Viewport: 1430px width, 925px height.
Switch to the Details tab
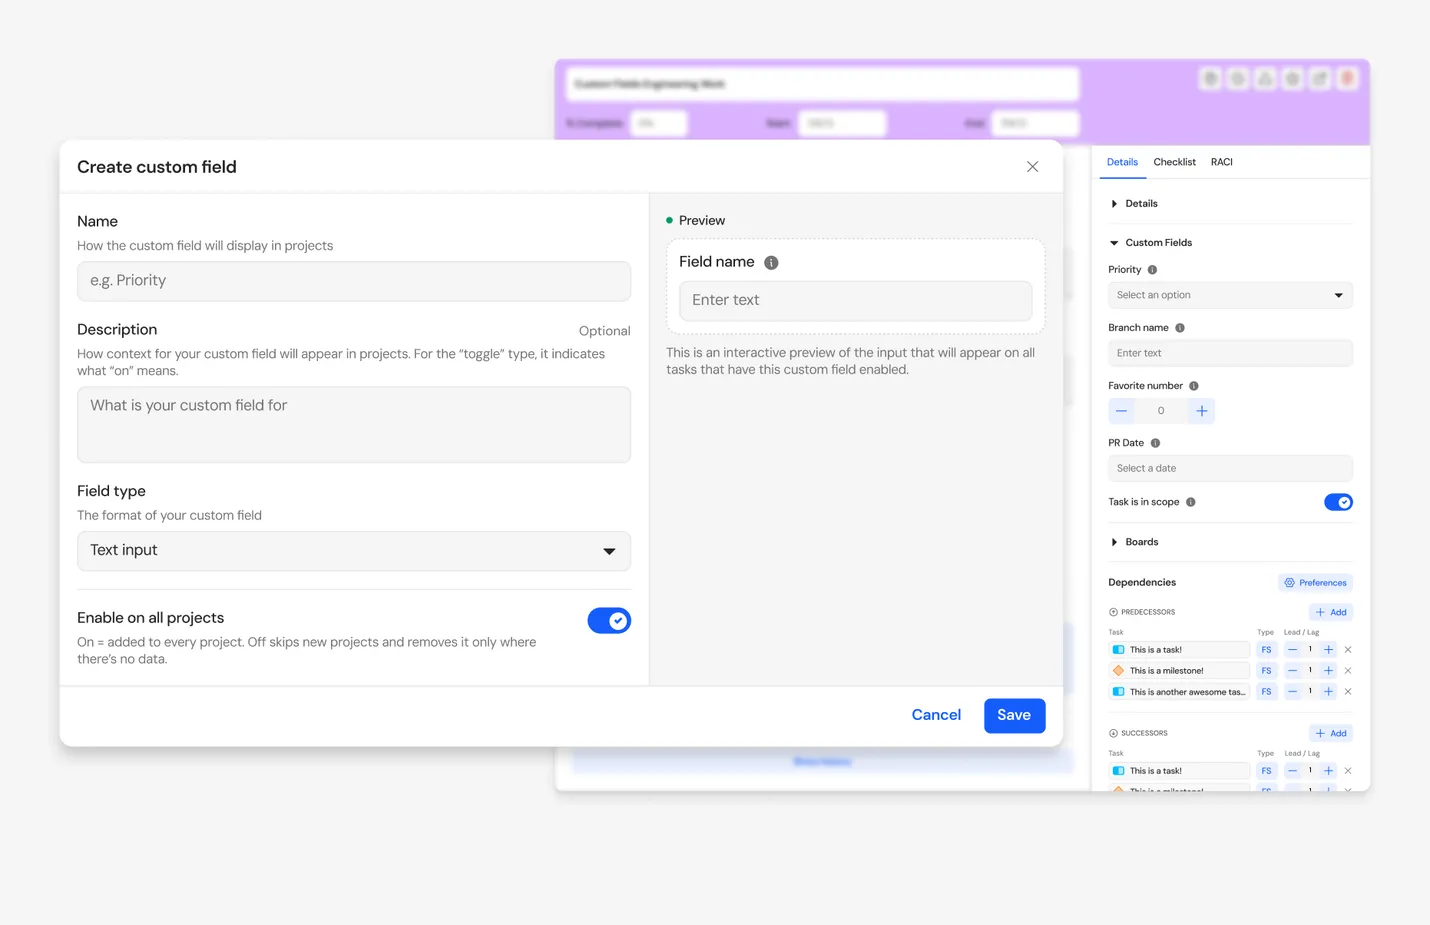[x=1122, y=162]
